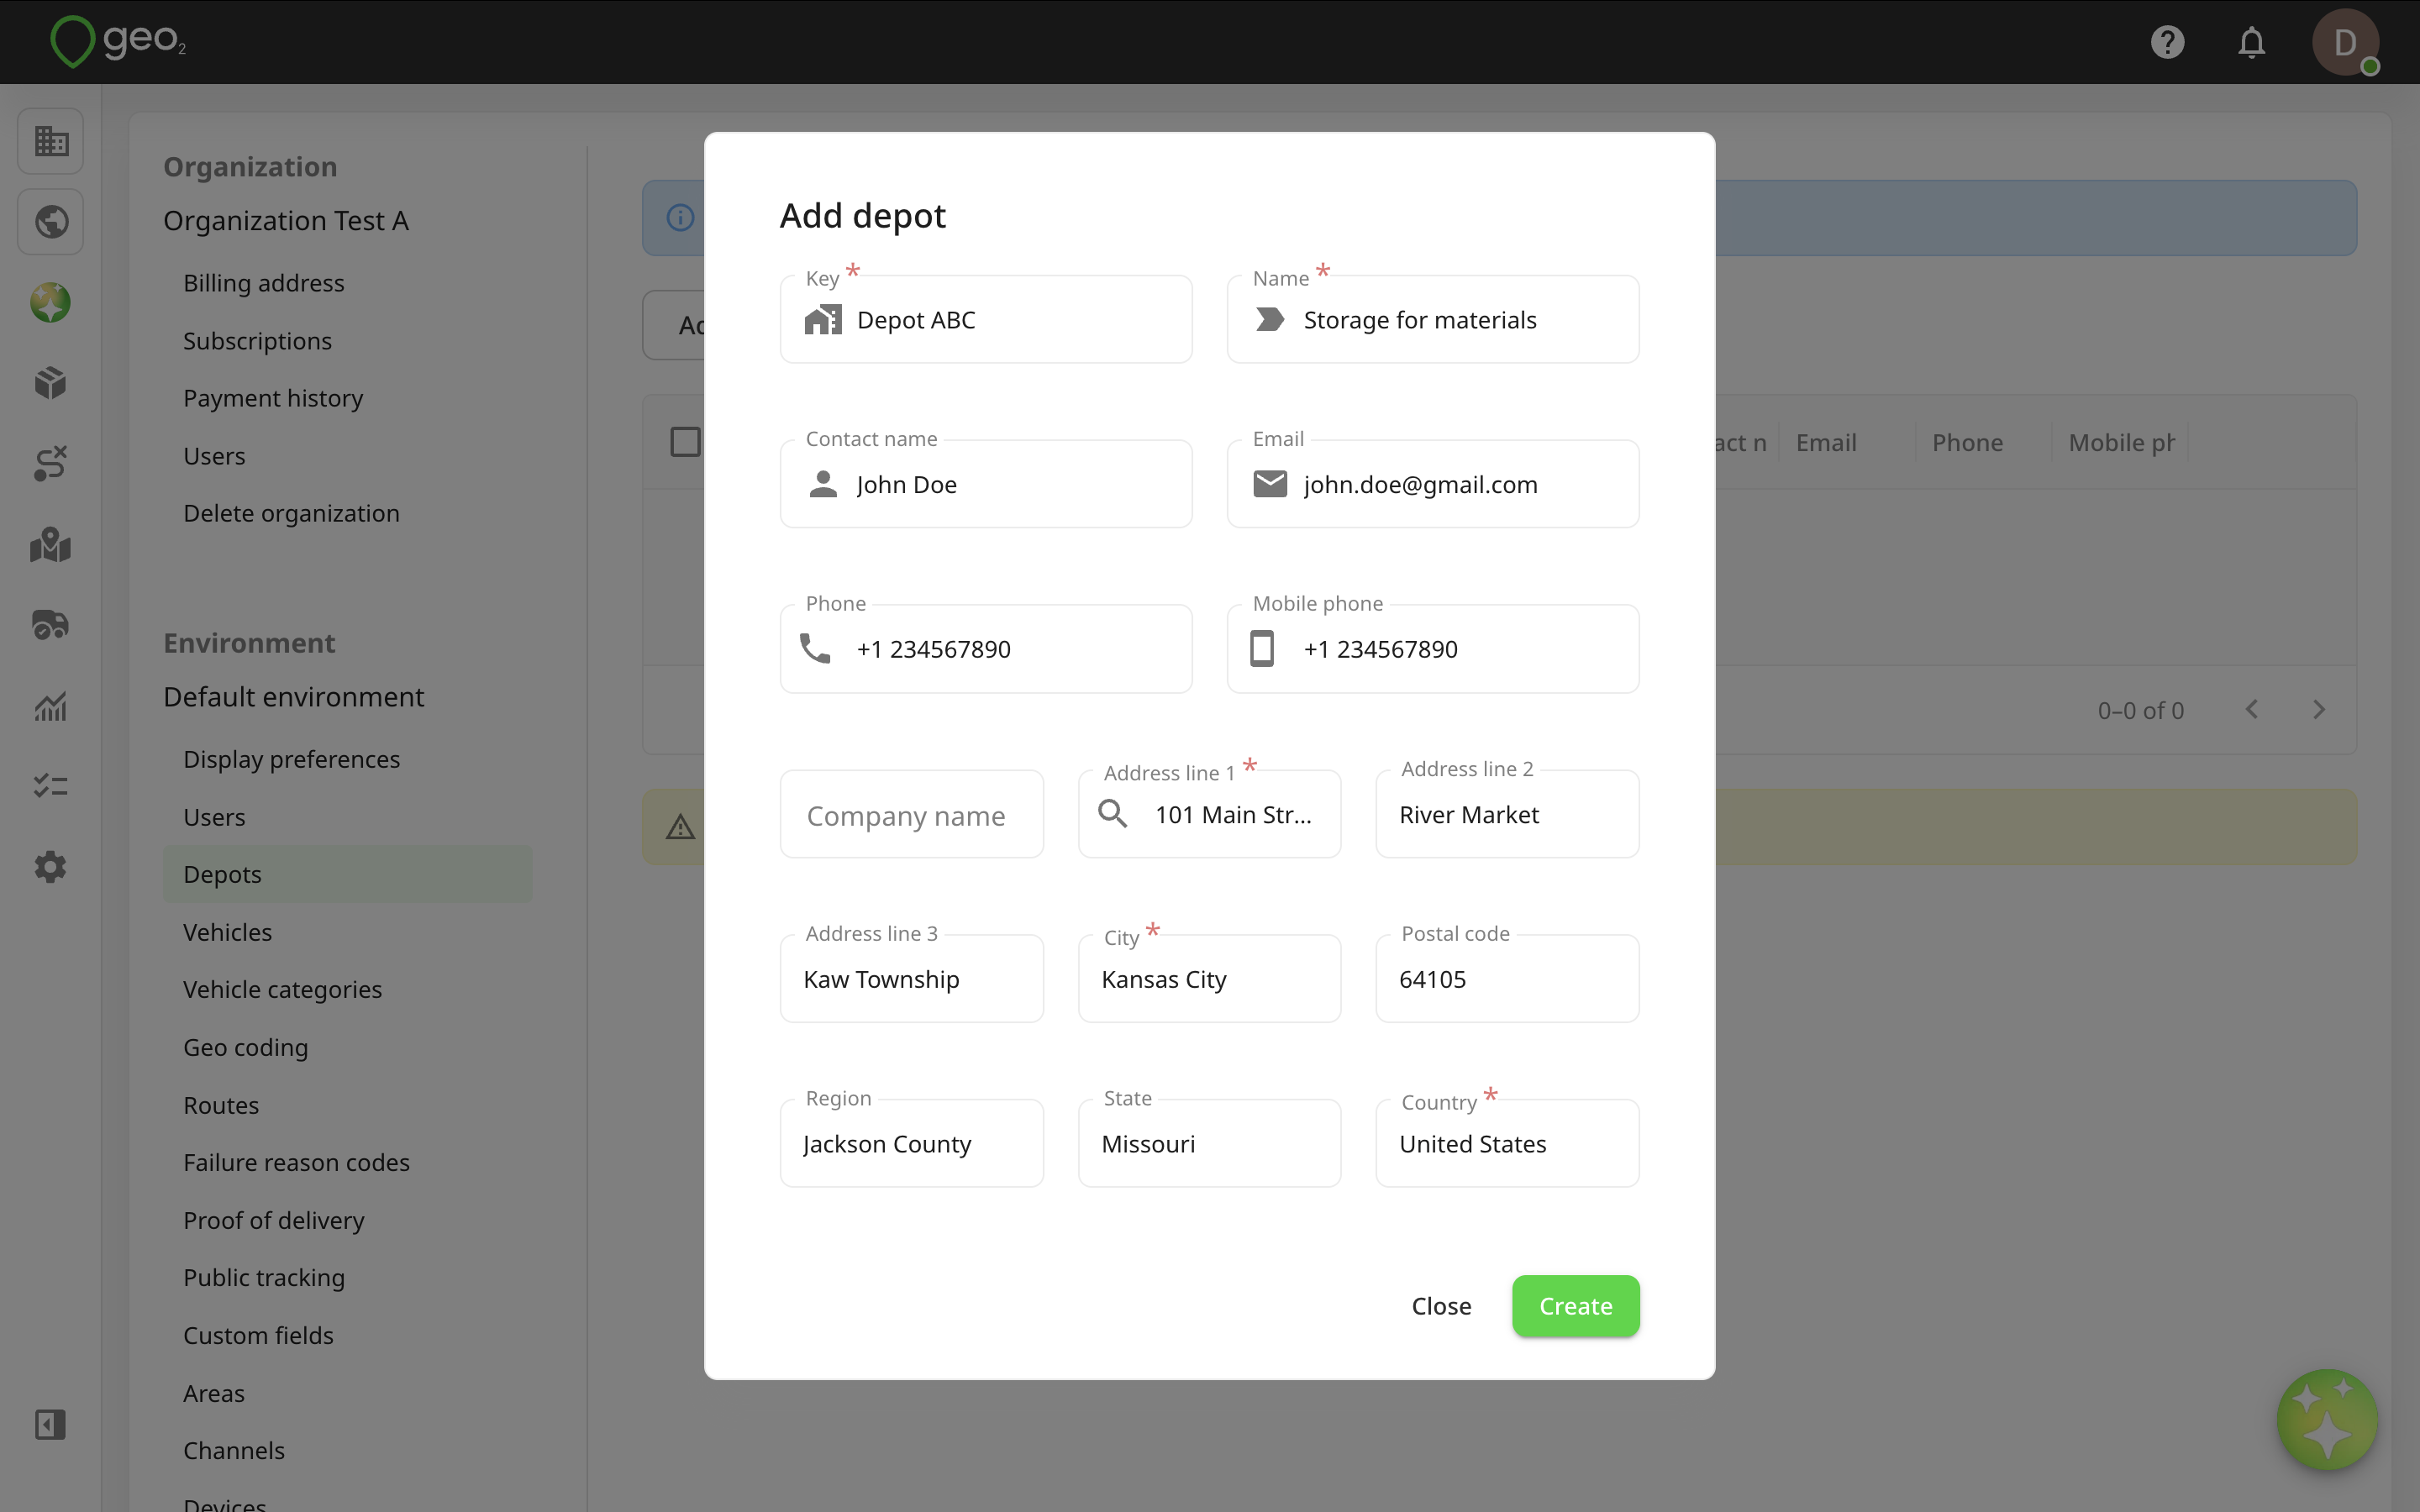Image resolution: width=2420 pixels, height=1512 pixels.
Task: Open the organization building sidebar icon
Action: pos(51,141)
